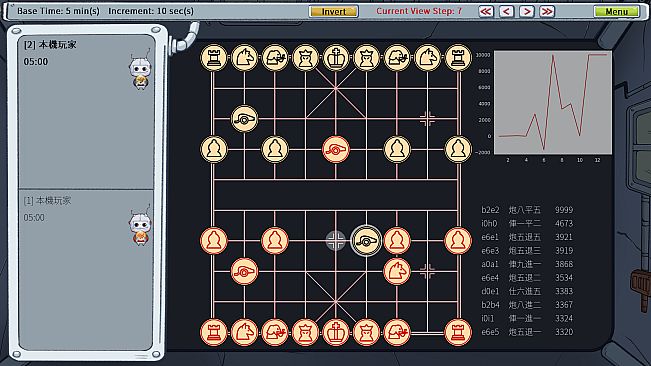Select the black rook in right corner
This screenshot has height=366, width=651.
458,57
